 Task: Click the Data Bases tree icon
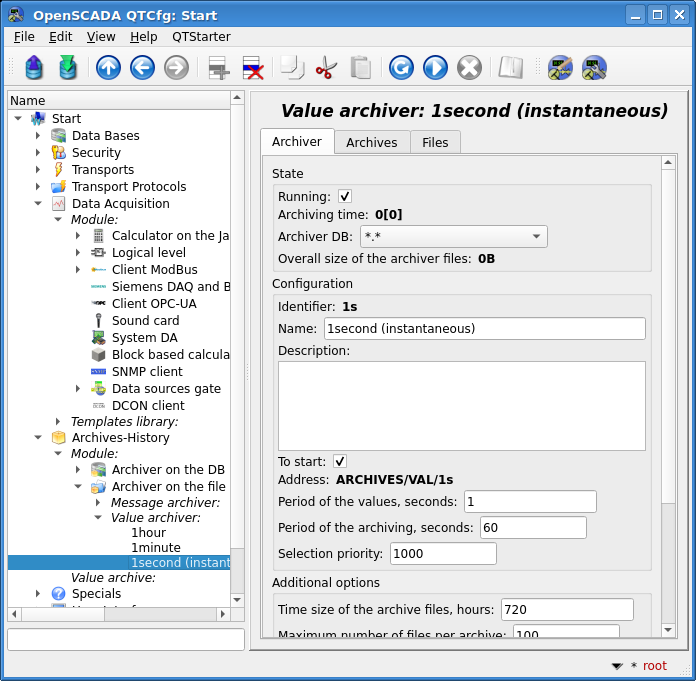[59, 135]
